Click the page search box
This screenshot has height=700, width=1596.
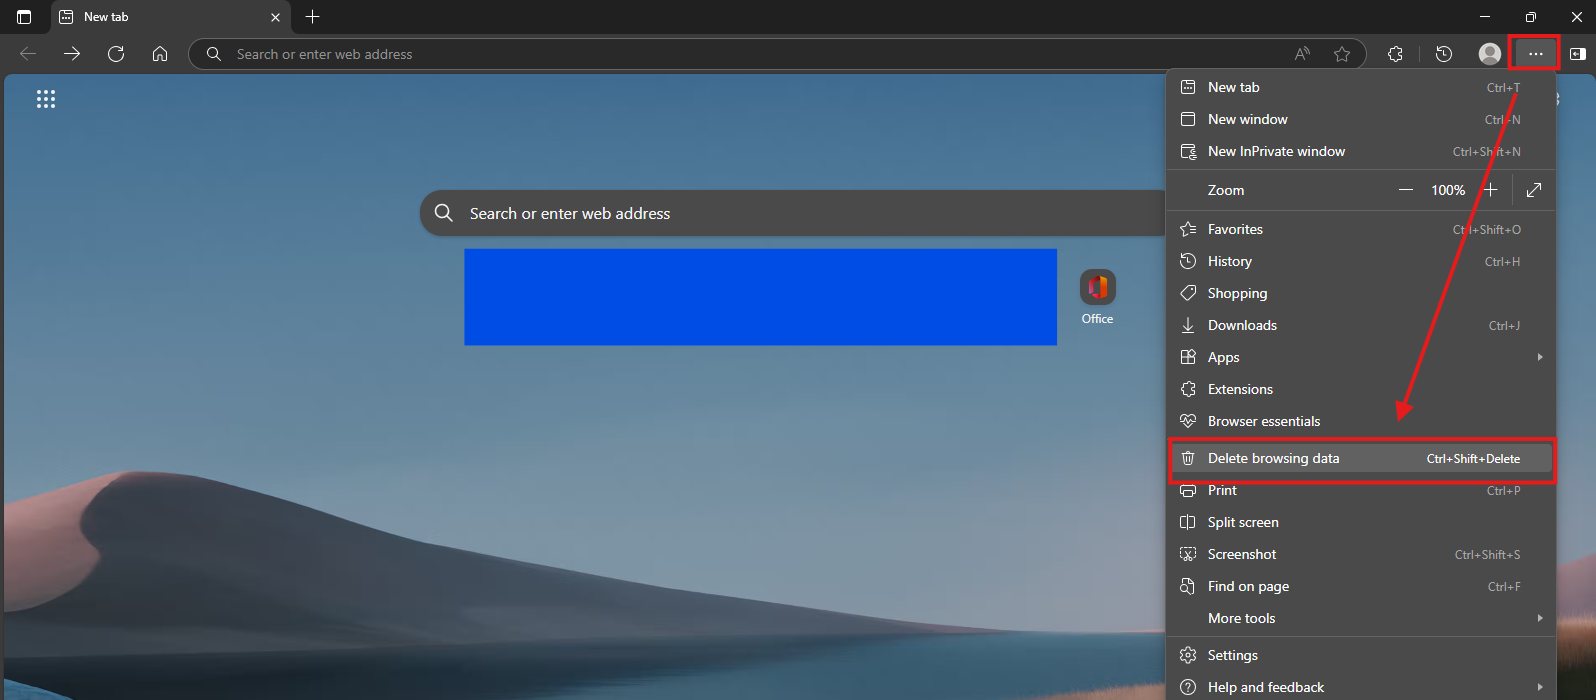coord(795,213)
